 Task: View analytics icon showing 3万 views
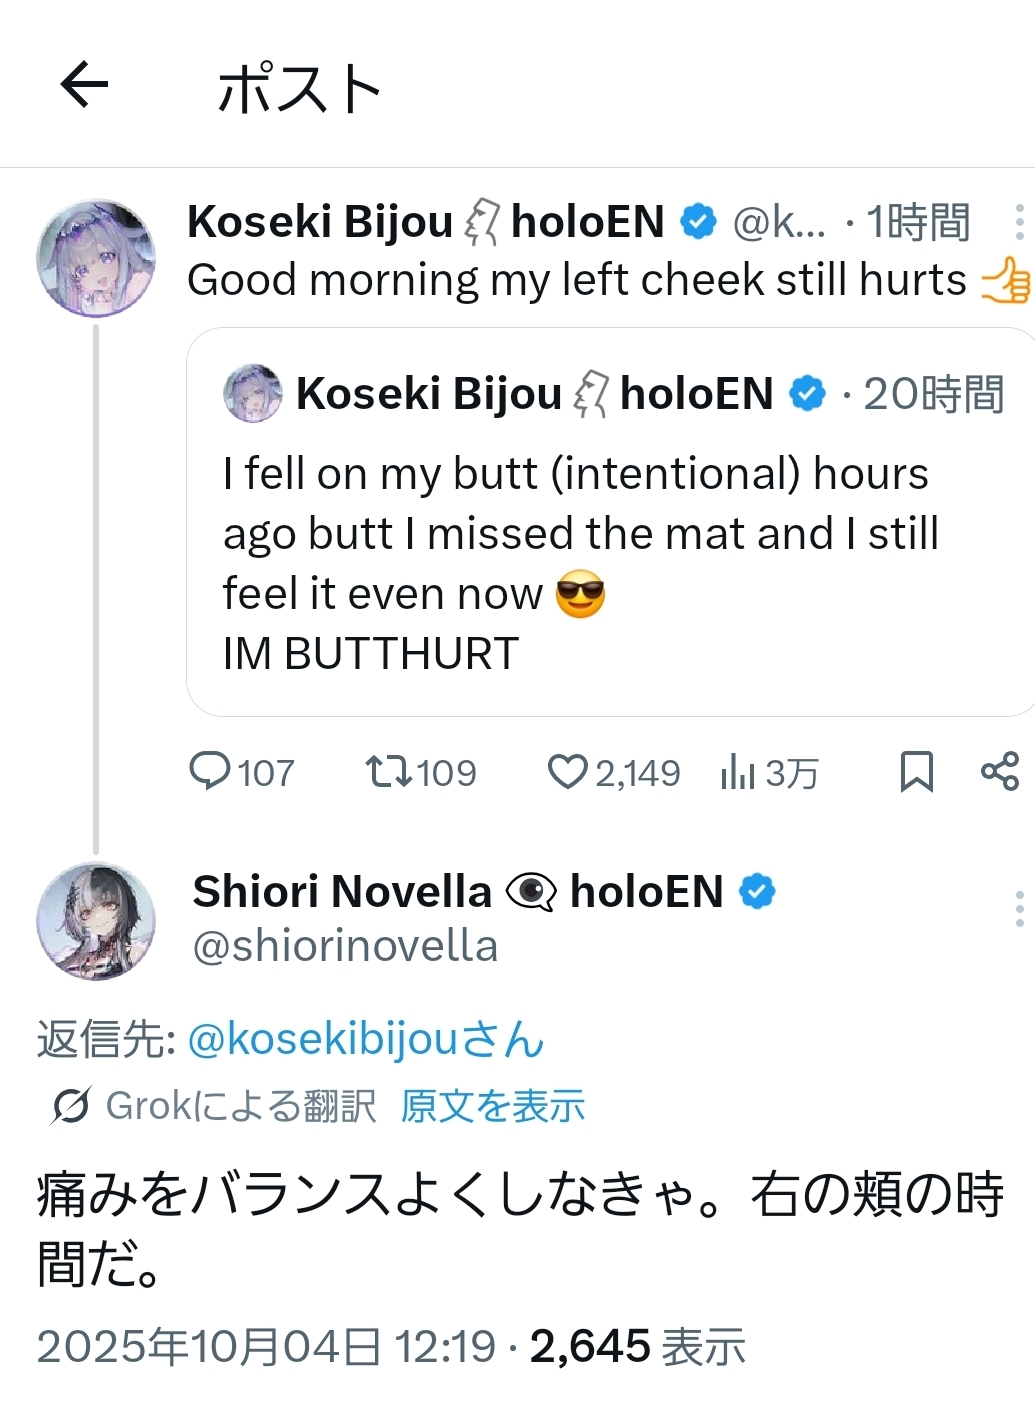(737, 771)
